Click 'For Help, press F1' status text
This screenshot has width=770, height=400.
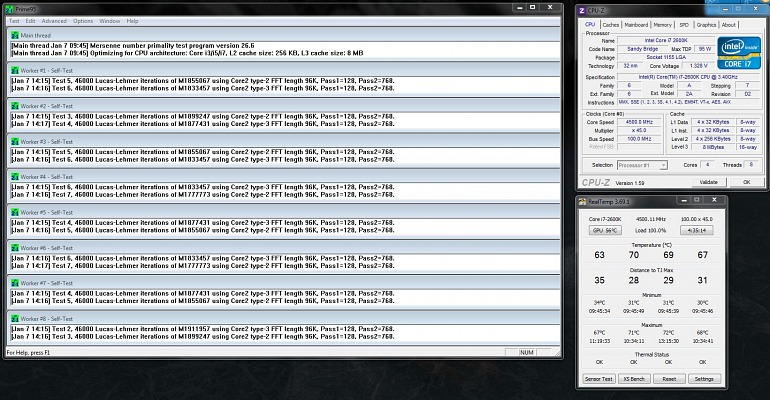pos(28,352)
